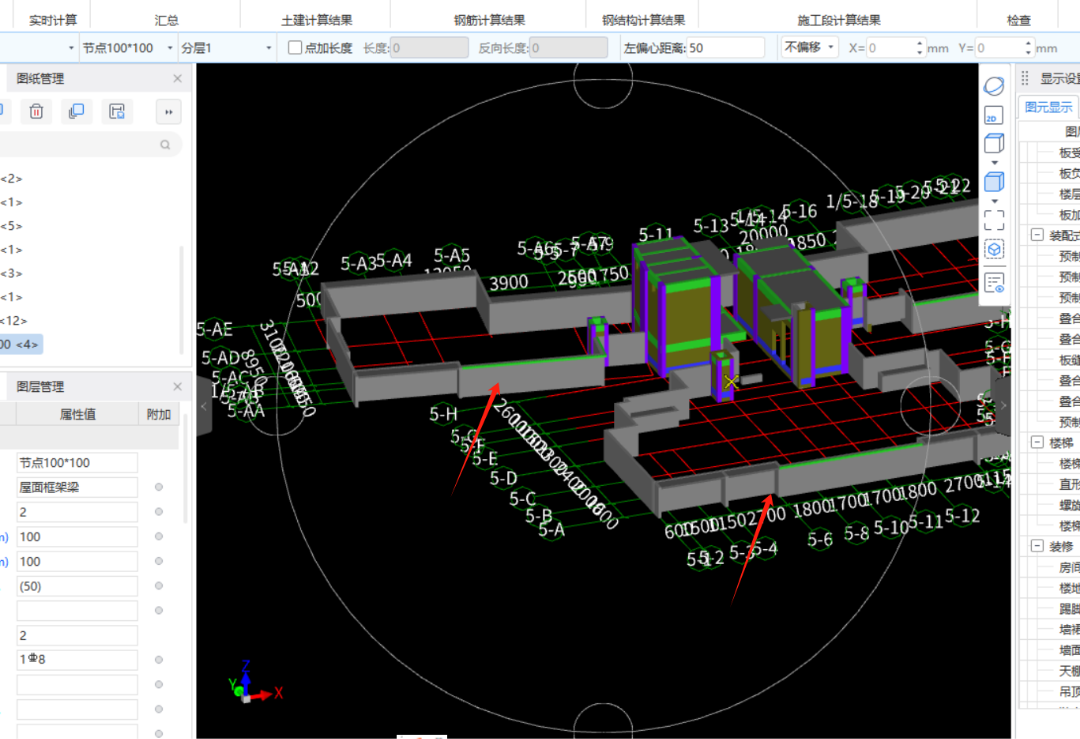Click the 左偏心距离 field showing 50
This screenshot has width=1080, height=739.
coord(726,48)
